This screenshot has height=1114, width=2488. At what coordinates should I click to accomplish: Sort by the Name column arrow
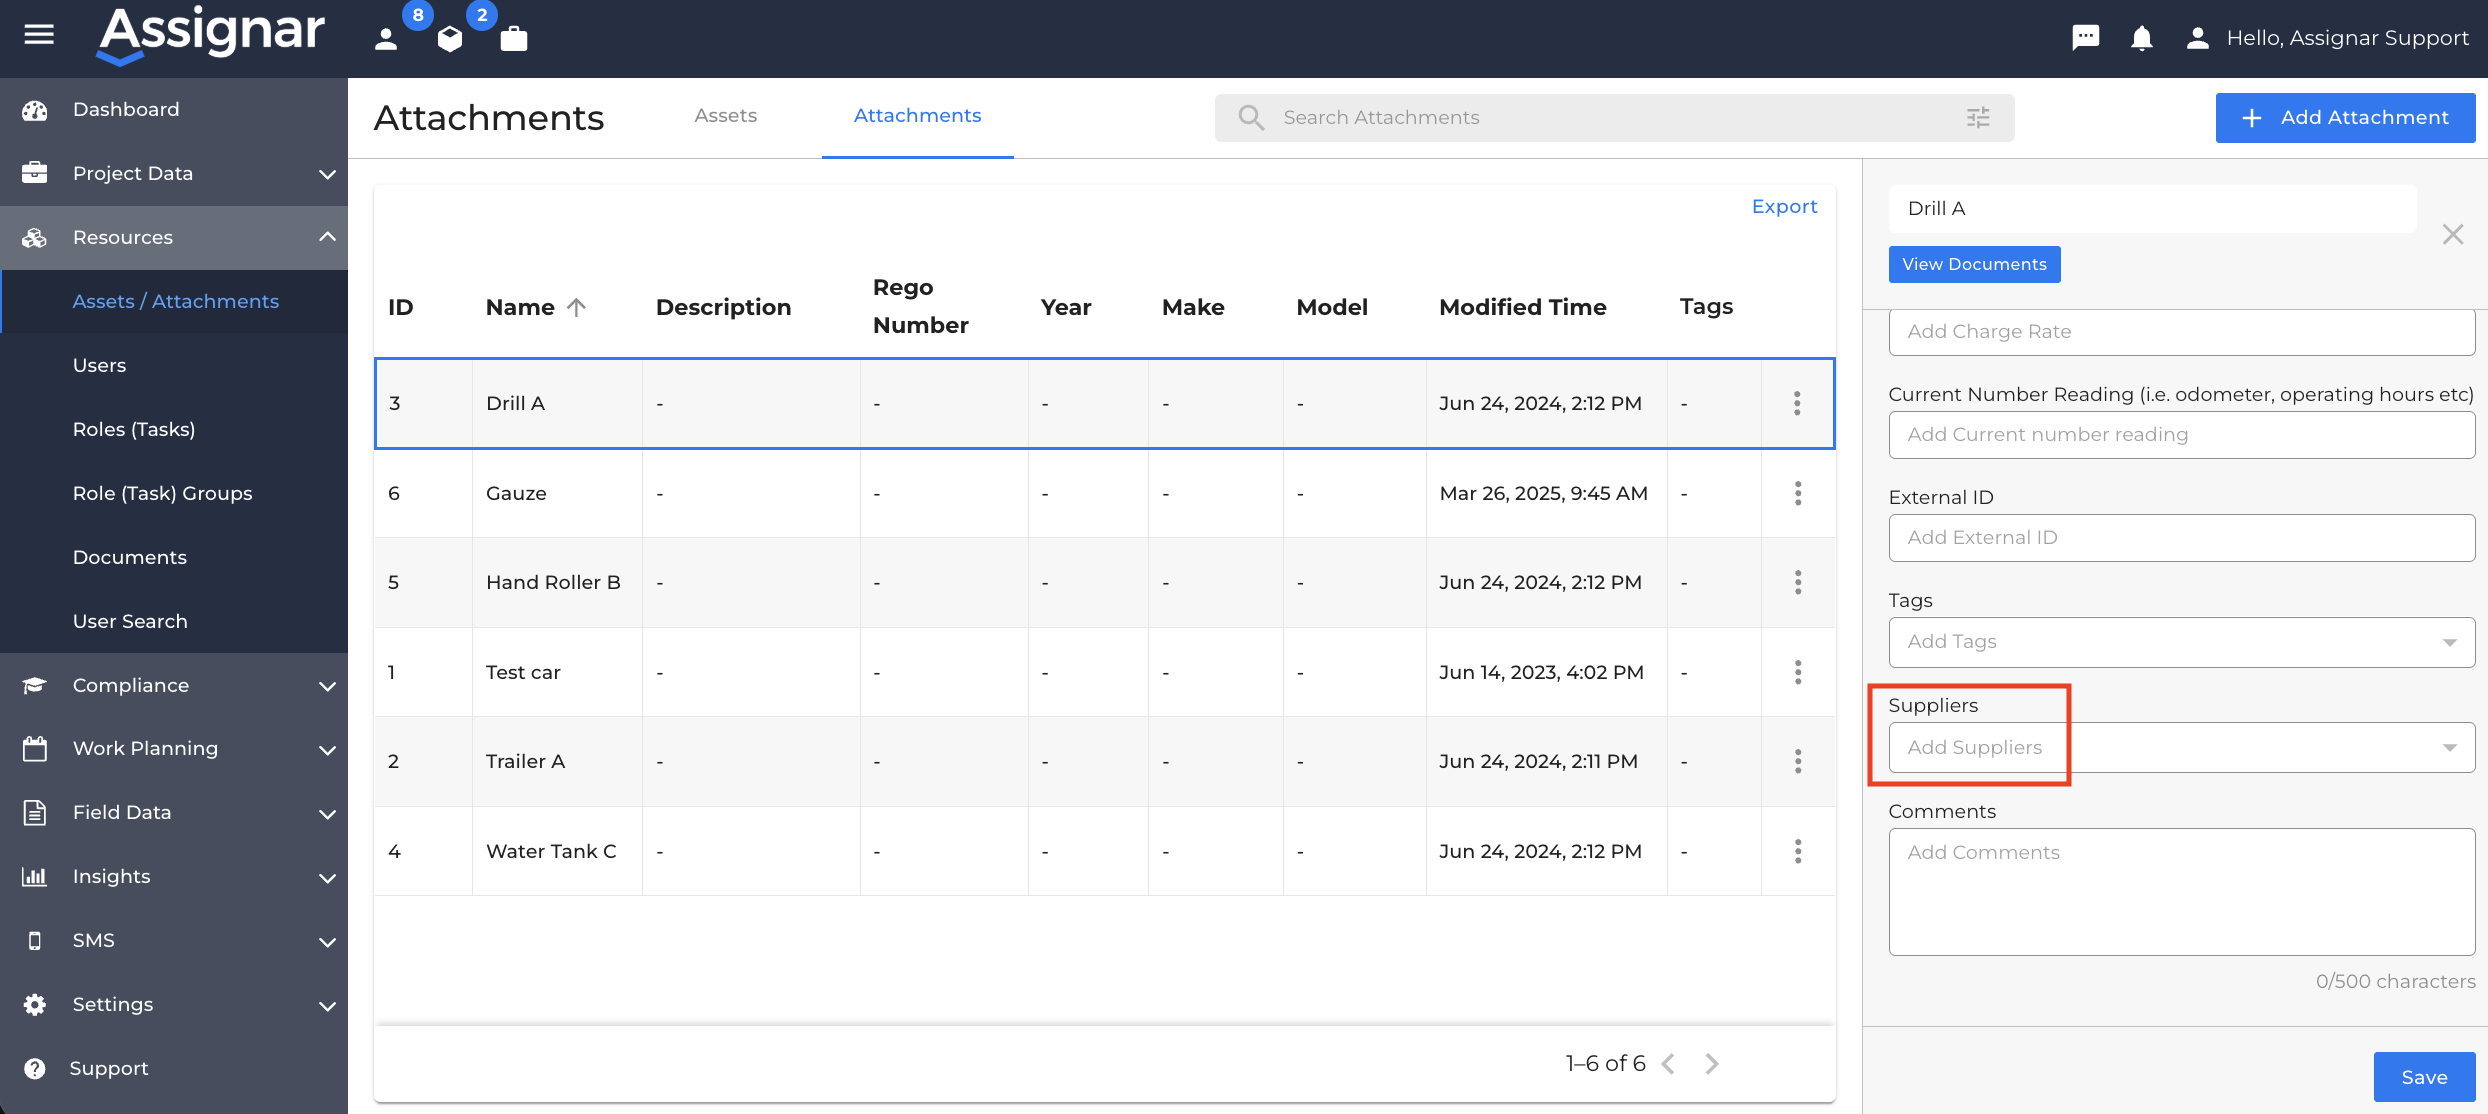coord(576,307)
